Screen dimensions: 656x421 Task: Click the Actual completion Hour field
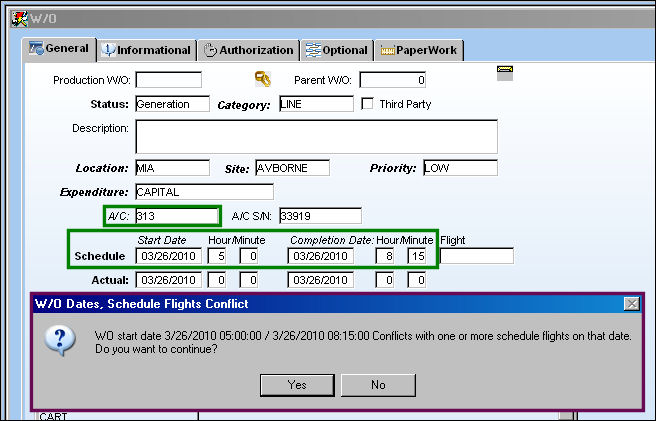pyautogui.click(x=384, y=280)
